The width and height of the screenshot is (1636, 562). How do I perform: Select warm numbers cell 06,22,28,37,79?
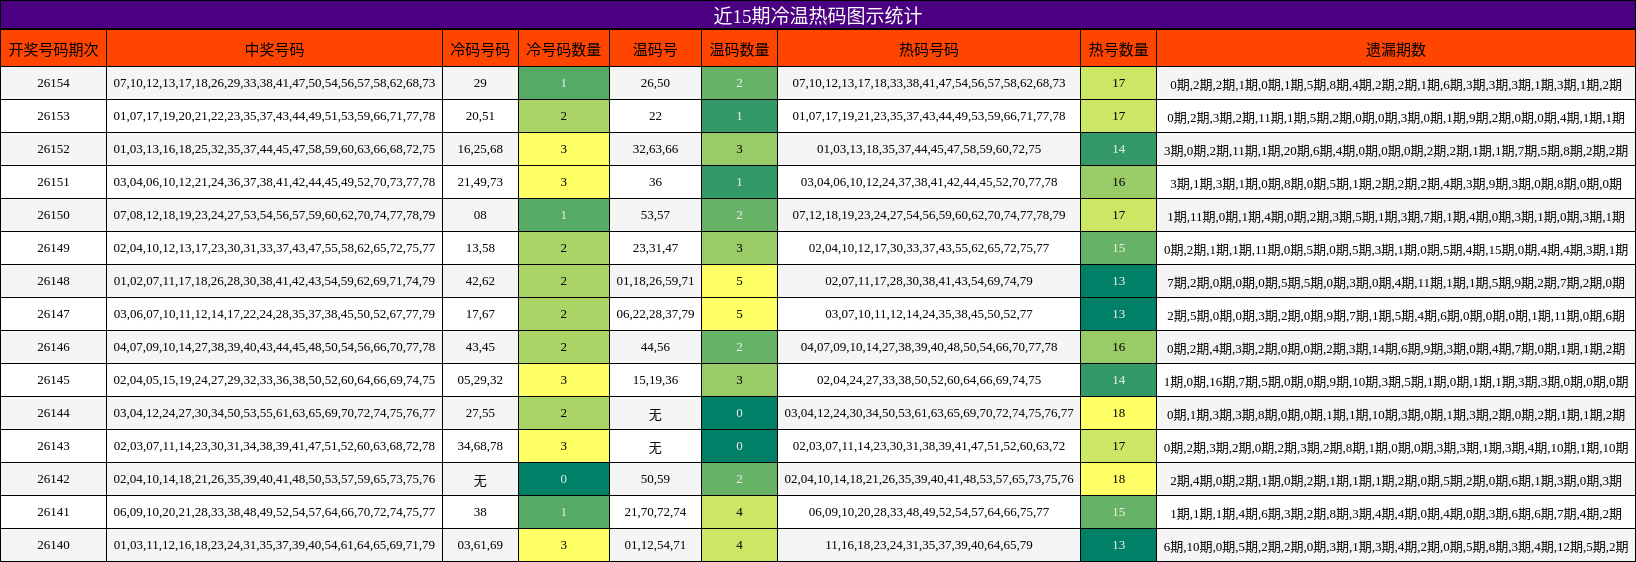(x=655, y=314)
